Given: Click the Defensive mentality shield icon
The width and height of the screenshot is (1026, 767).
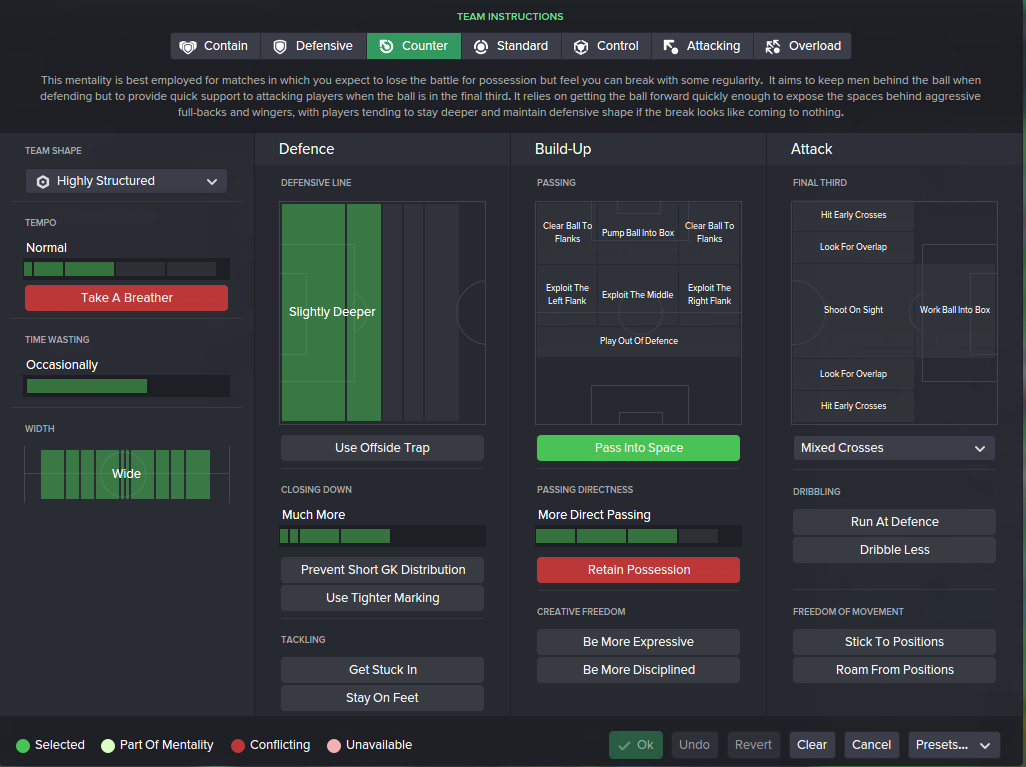Looking at the screenshot, I should [280, 46].
